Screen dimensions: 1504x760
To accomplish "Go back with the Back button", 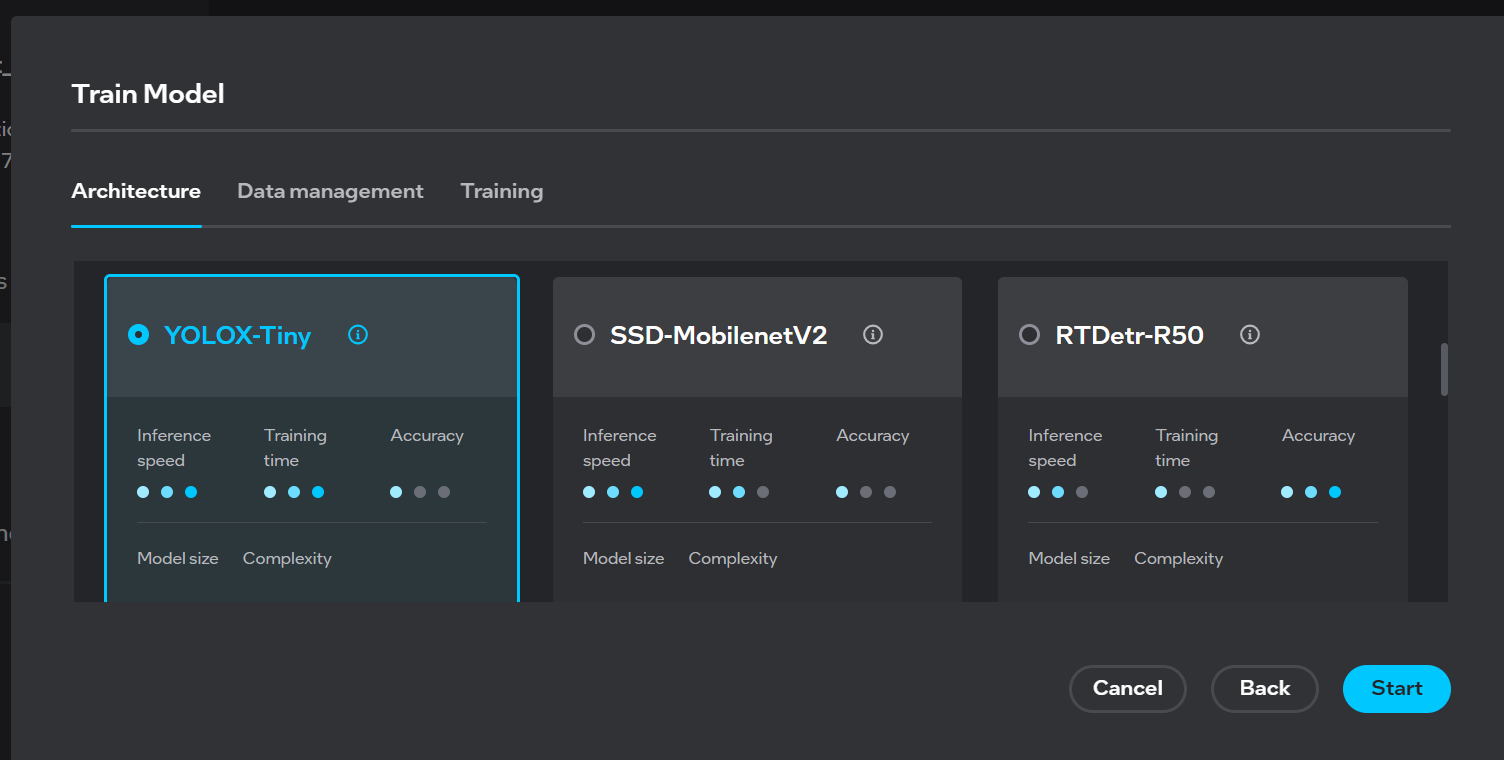I will [x=1265, y=688].
